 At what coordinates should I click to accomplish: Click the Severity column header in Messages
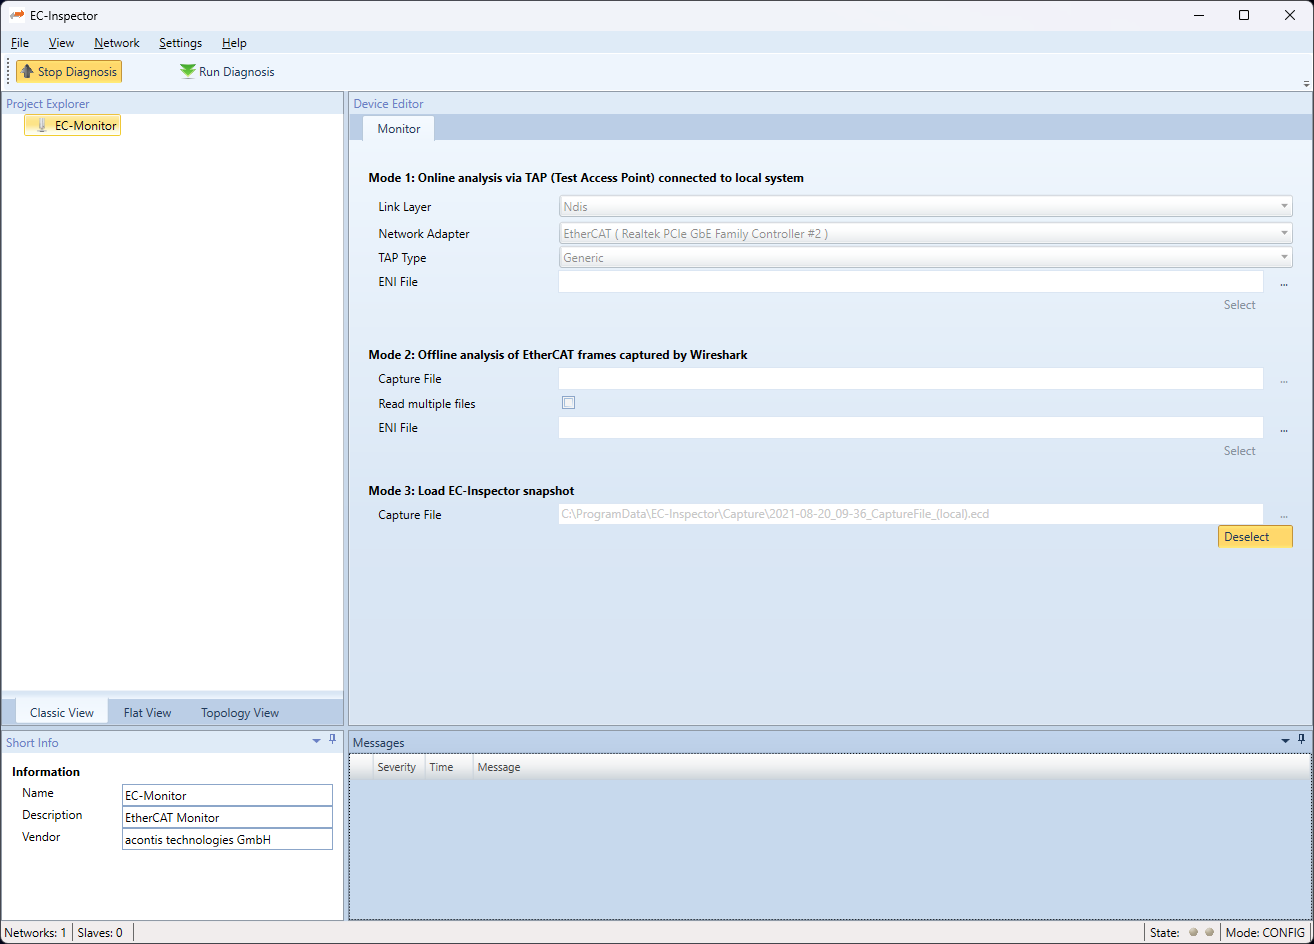(396, 767)
